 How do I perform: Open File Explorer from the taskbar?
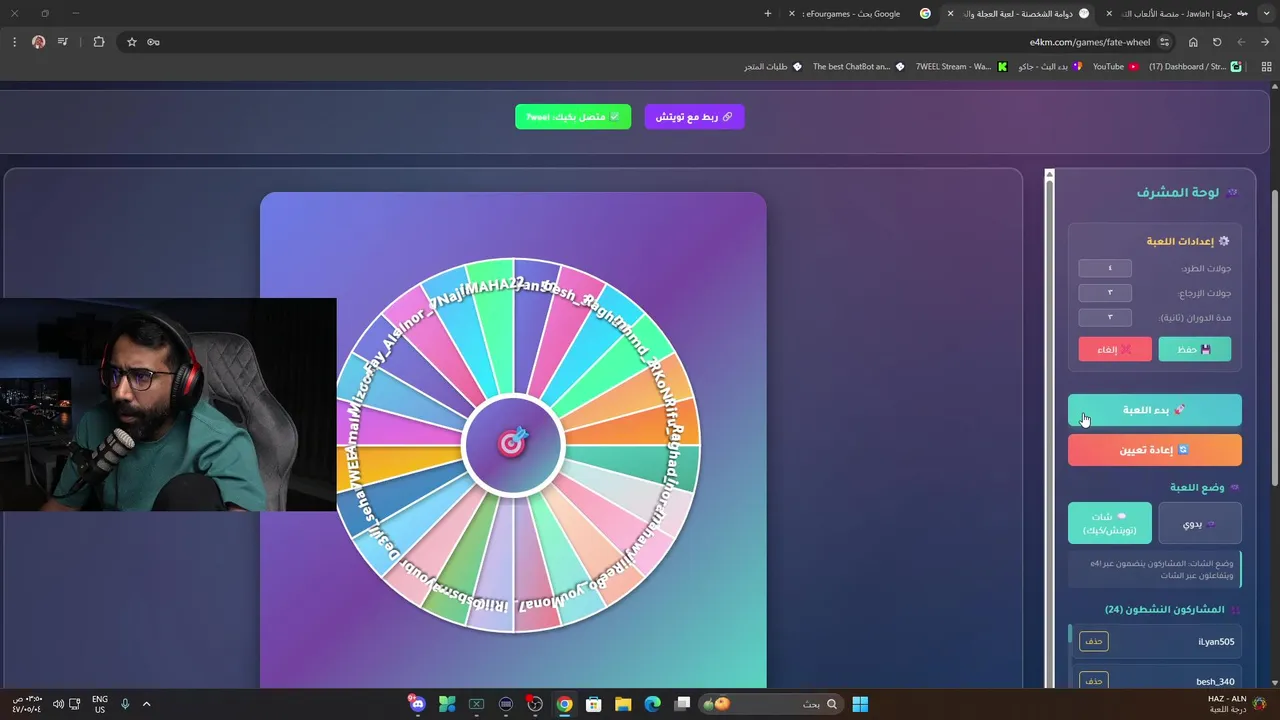click(623, 704)
